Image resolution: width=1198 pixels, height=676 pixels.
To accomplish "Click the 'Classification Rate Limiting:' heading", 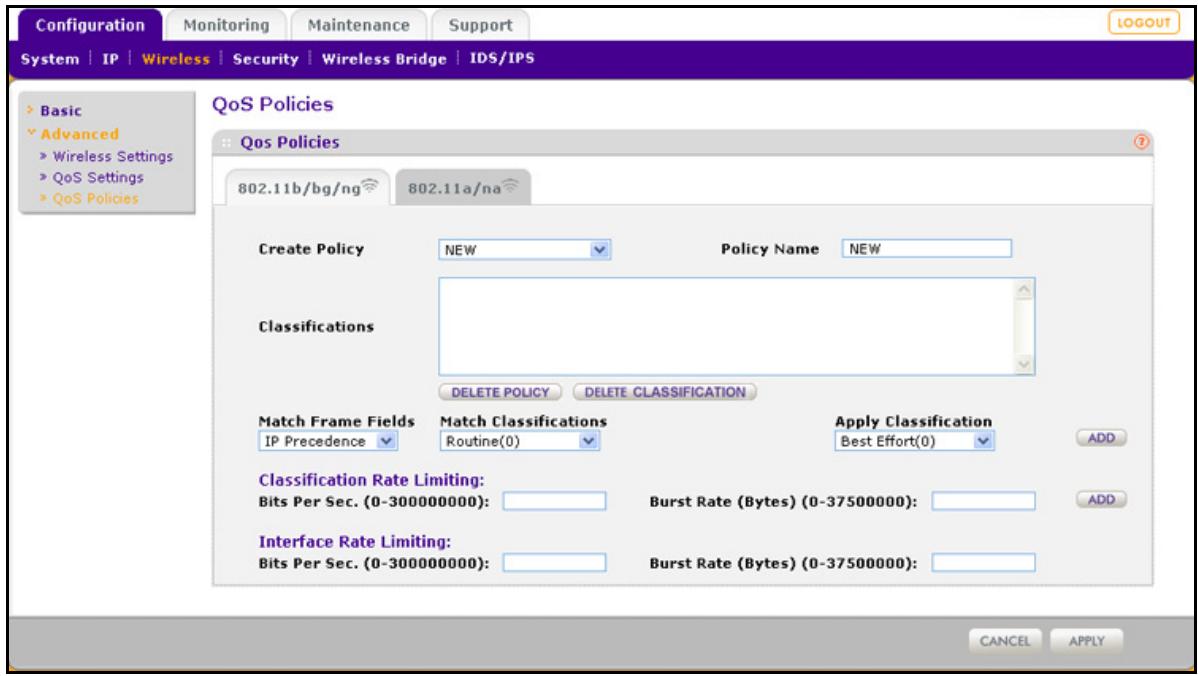I will coord(371,480).
